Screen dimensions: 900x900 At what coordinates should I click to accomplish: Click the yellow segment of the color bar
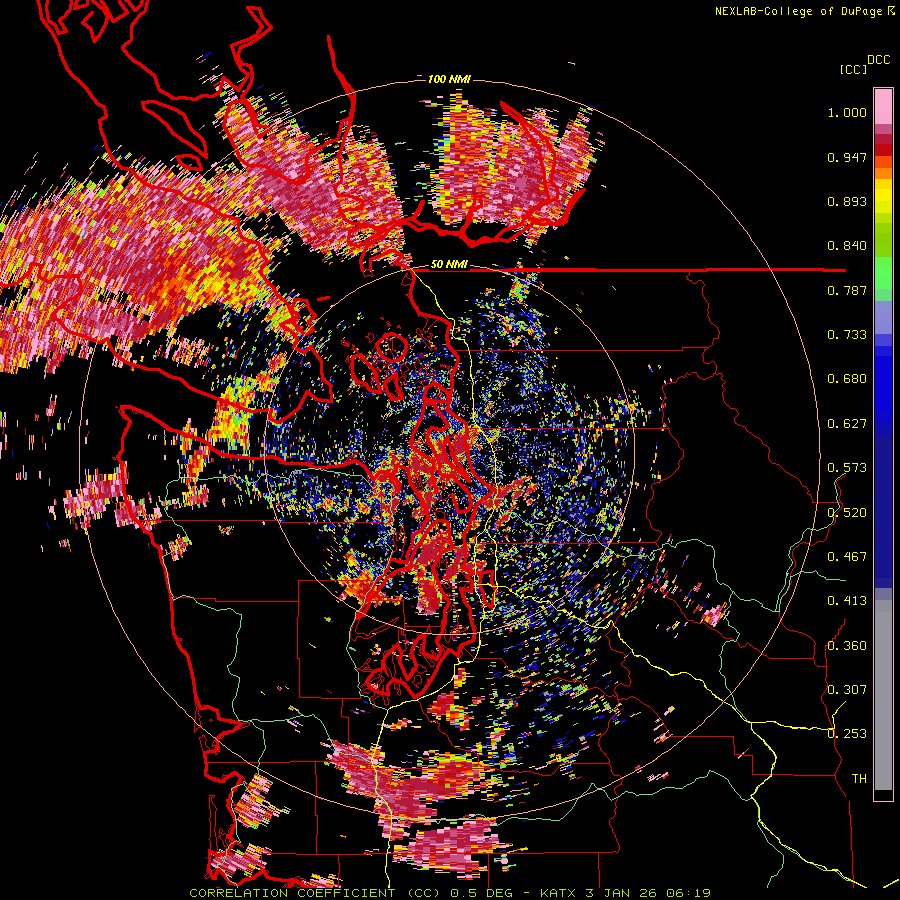click(883, 197)
